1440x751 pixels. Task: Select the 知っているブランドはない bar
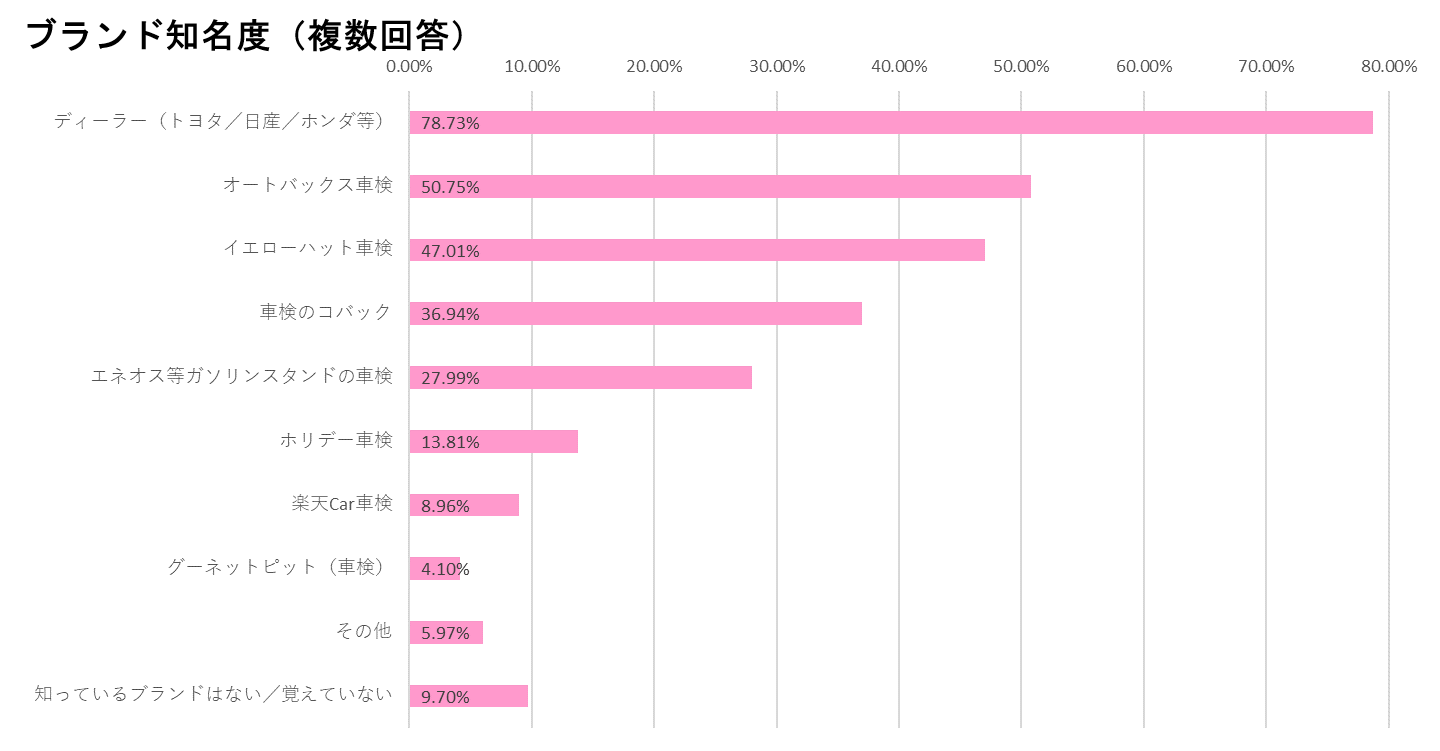(x=500, y=696)
